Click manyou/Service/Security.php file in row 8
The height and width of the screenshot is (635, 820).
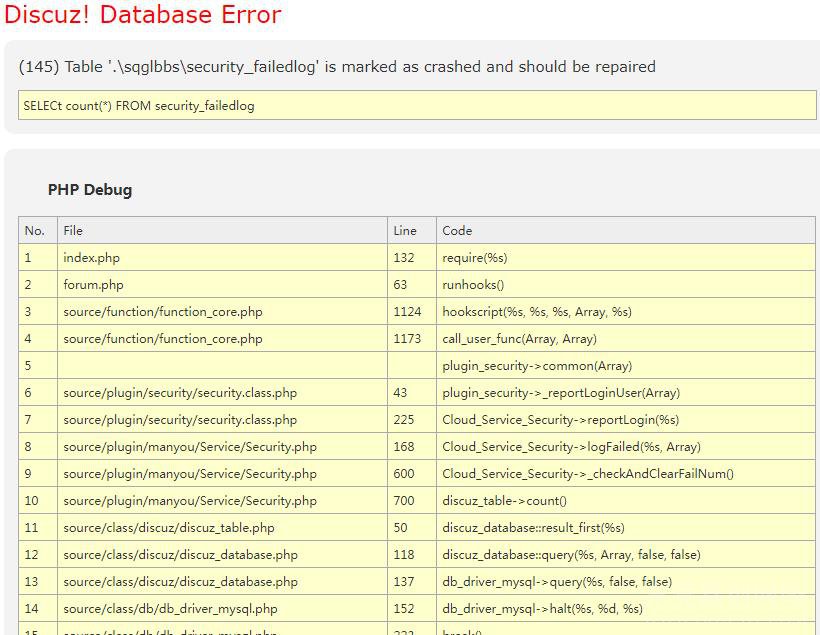pyautogui.click(x=190, y=447)
